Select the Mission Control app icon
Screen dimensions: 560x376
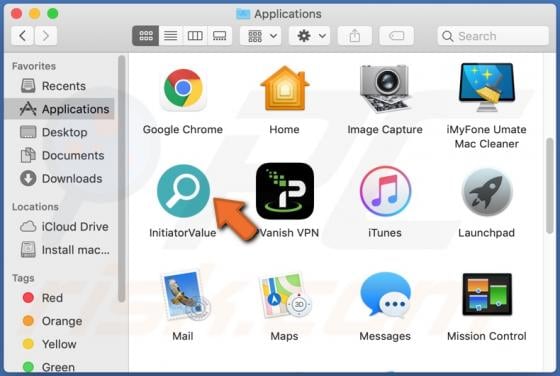(x=487, y=295)
